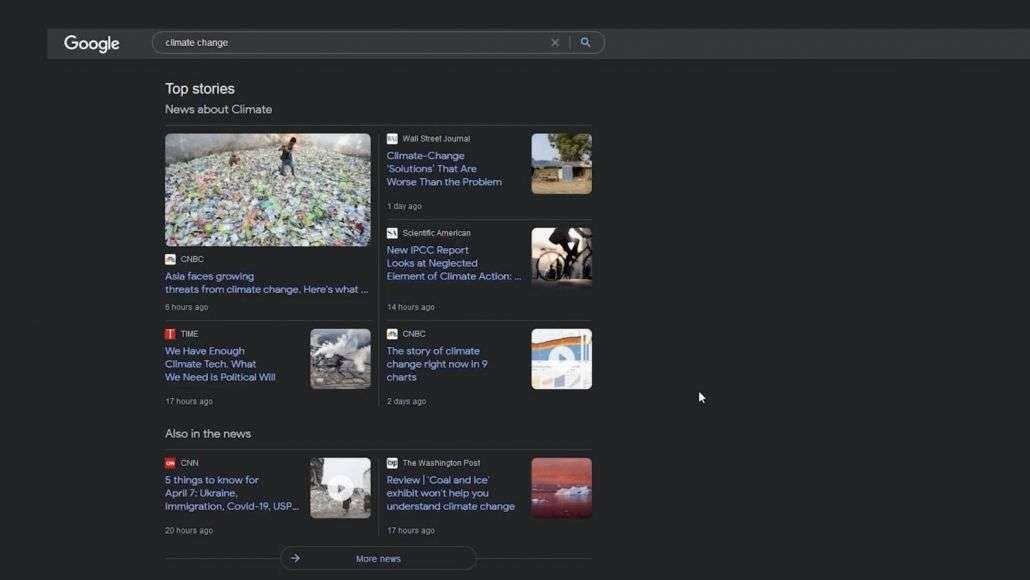
Task: Click the '1 day ago' timestamp
Action: (x=405, y=206)
